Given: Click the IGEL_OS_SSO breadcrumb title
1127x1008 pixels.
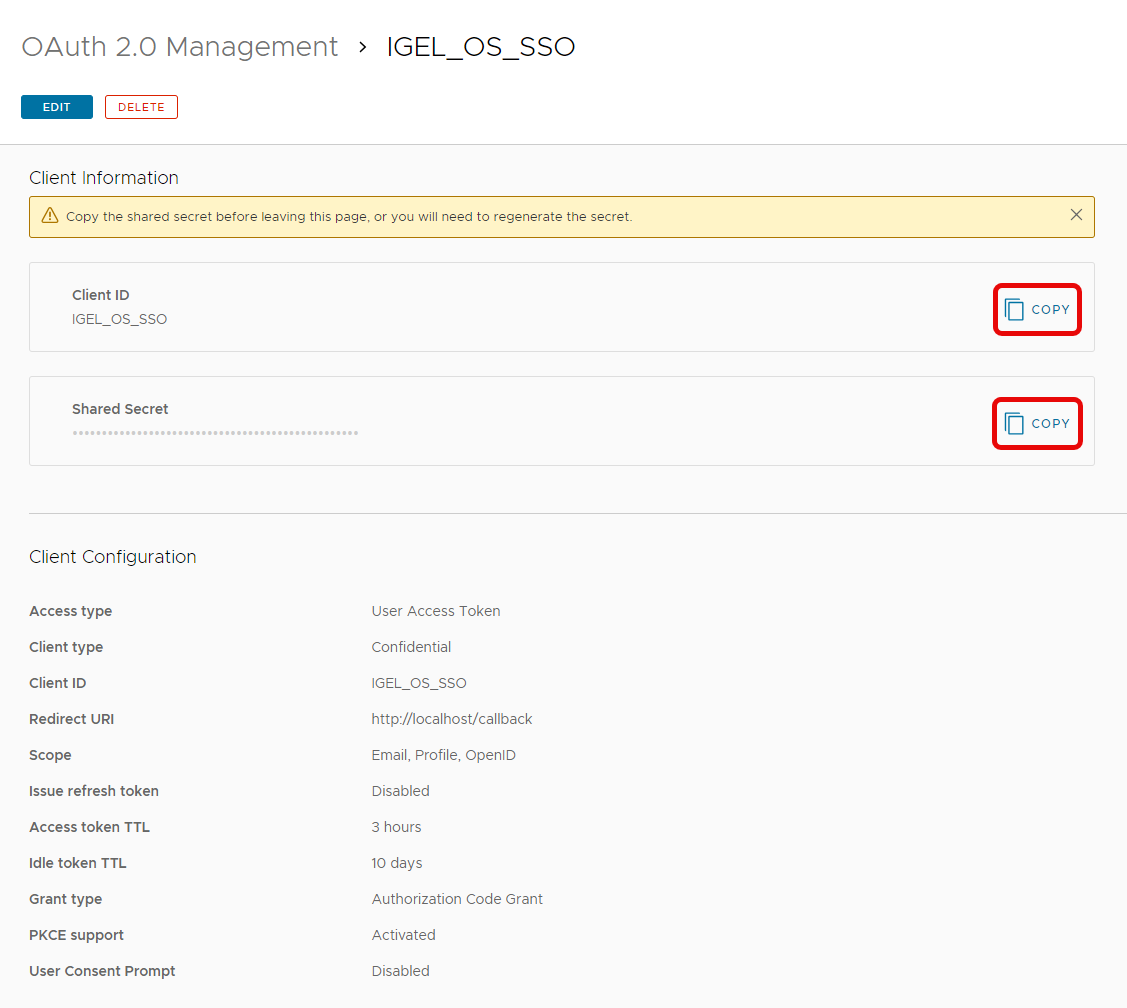Looking at the screenshot, I should 481,47.
